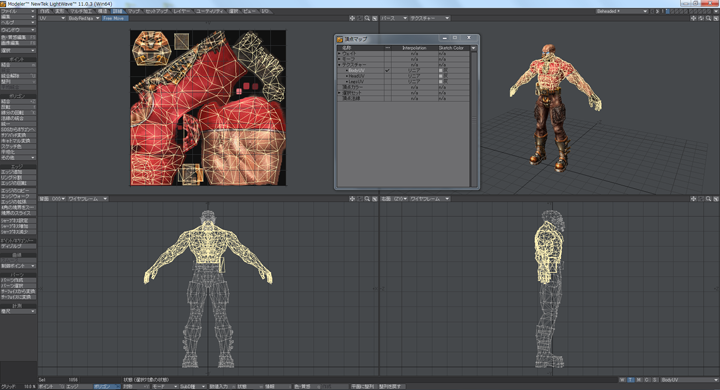
Task: Click the LegsUV sketch color swatch
Action: pos(440,81)
